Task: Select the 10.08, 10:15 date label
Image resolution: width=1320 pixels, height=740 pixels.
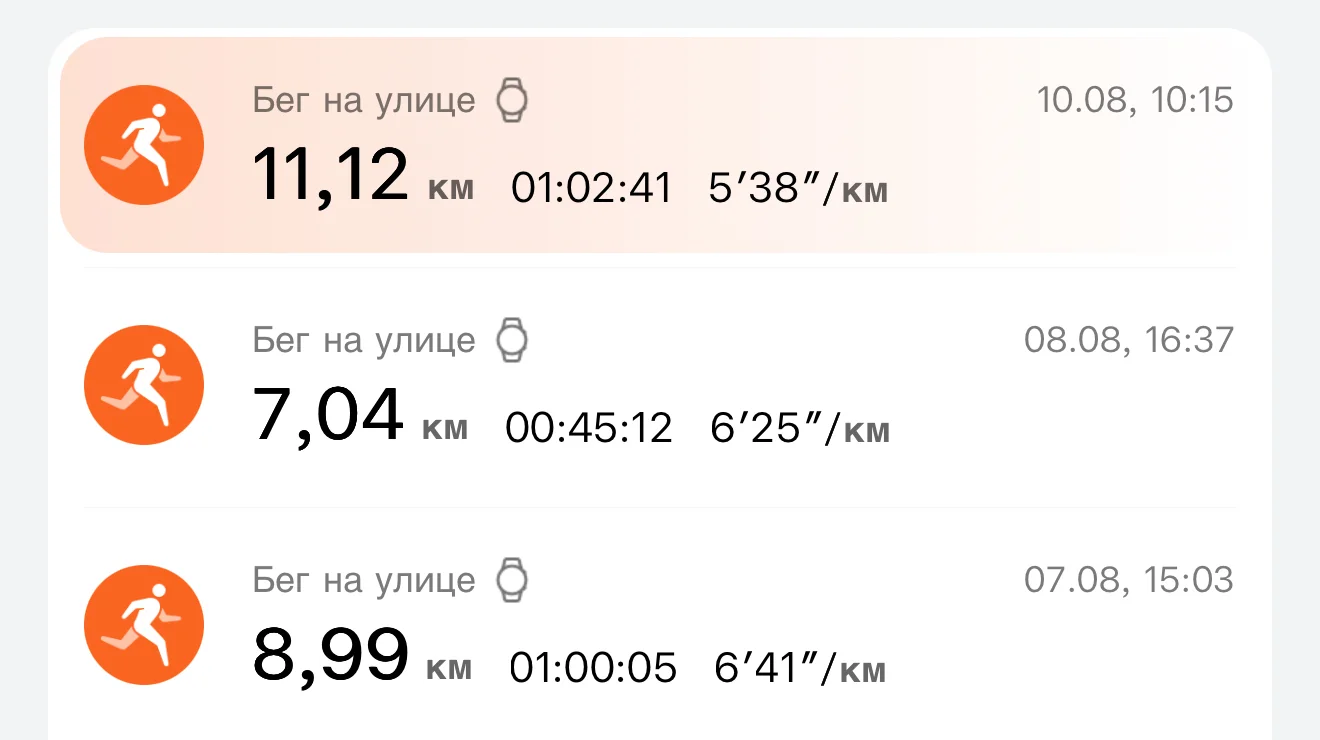Action: 1135,100
